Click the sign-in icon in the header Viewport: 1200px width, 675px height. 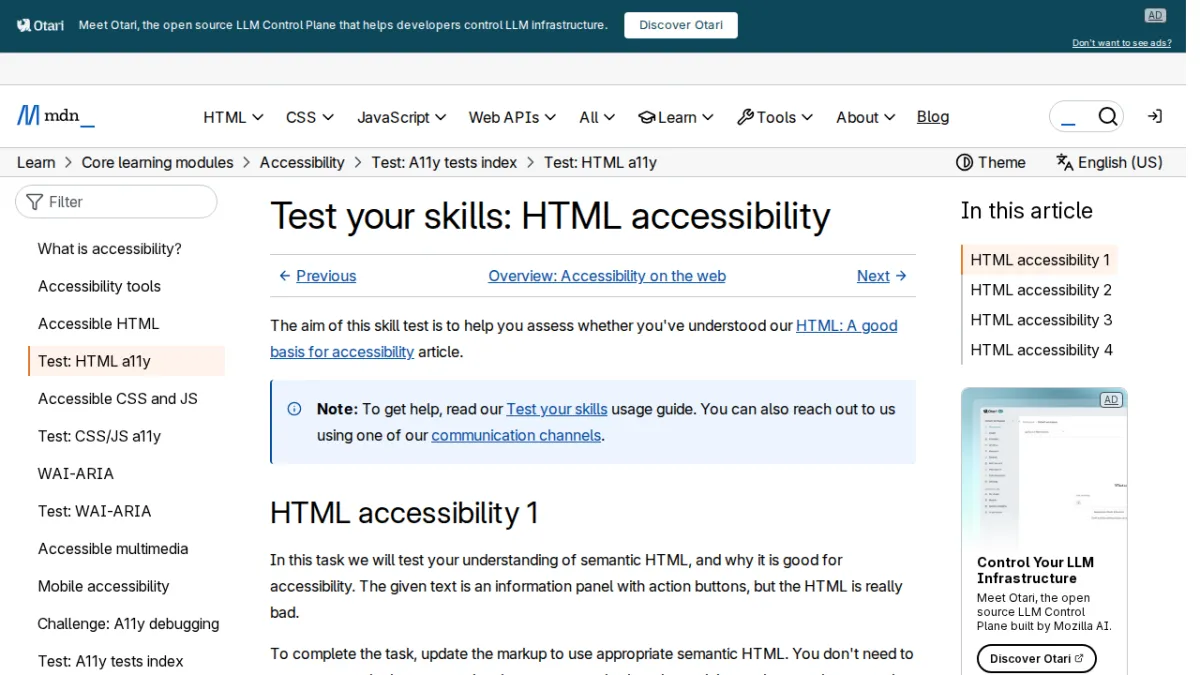(x=1155, y=117)
